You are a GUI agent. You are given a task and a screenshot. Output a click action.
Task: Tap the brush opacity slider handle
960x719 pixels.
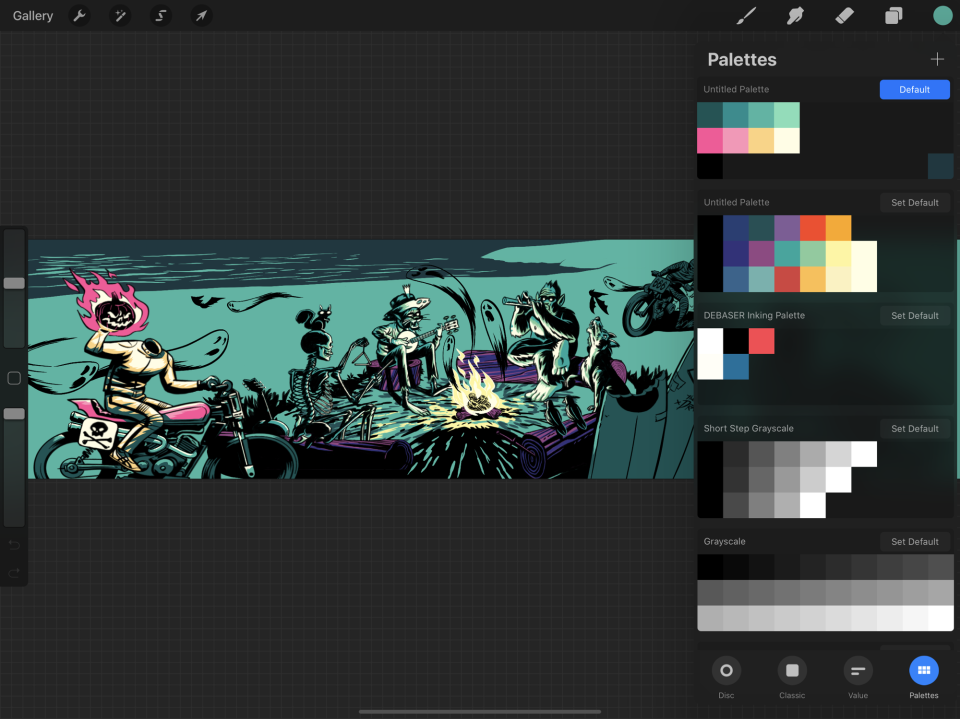14,414
